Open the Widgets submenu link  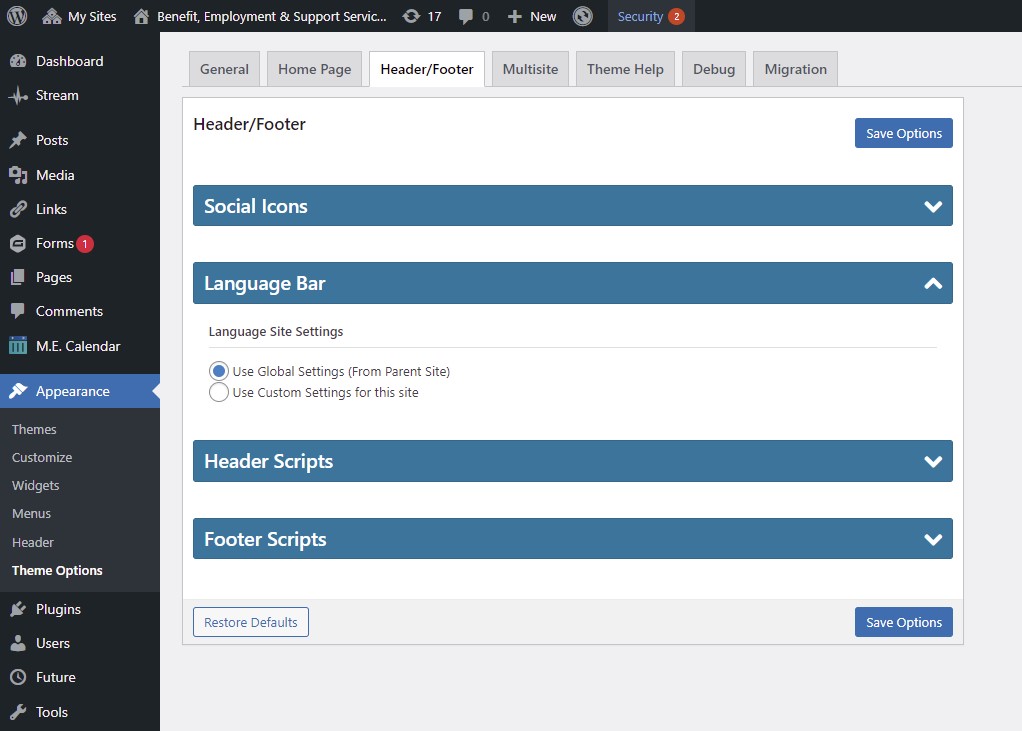(x=36, y=485)
